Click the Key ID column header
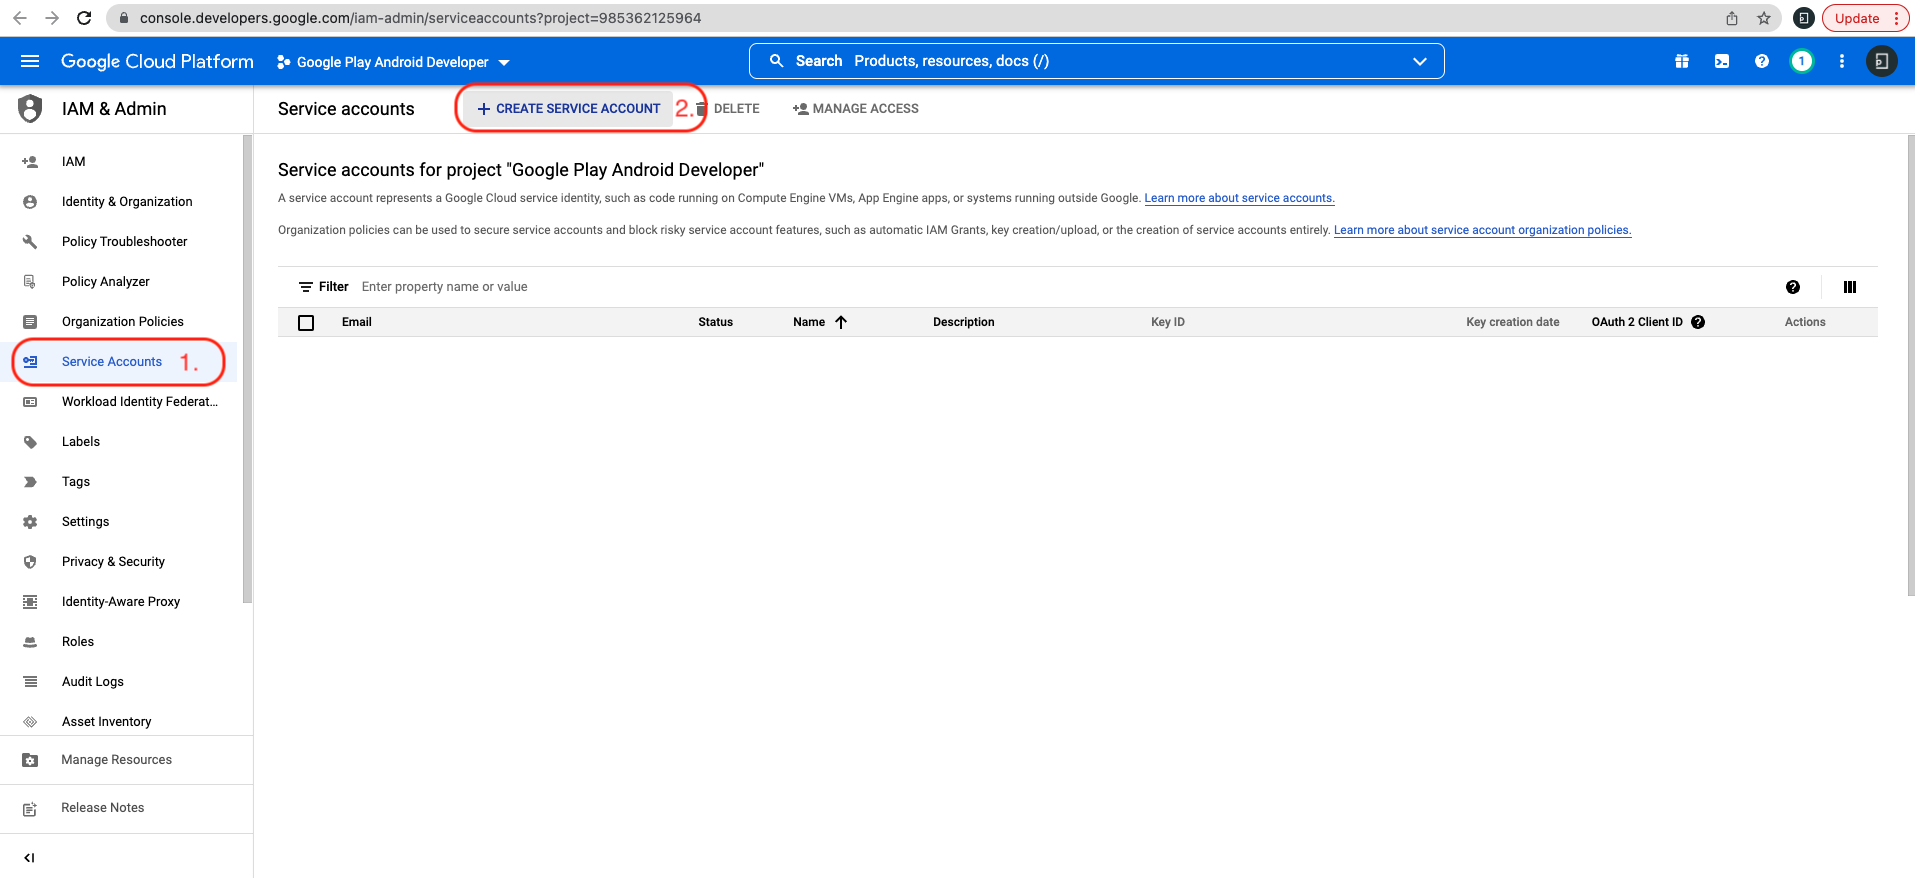Image resolution: width=1915 pixels, height=878 pixels. point(1167,322)
